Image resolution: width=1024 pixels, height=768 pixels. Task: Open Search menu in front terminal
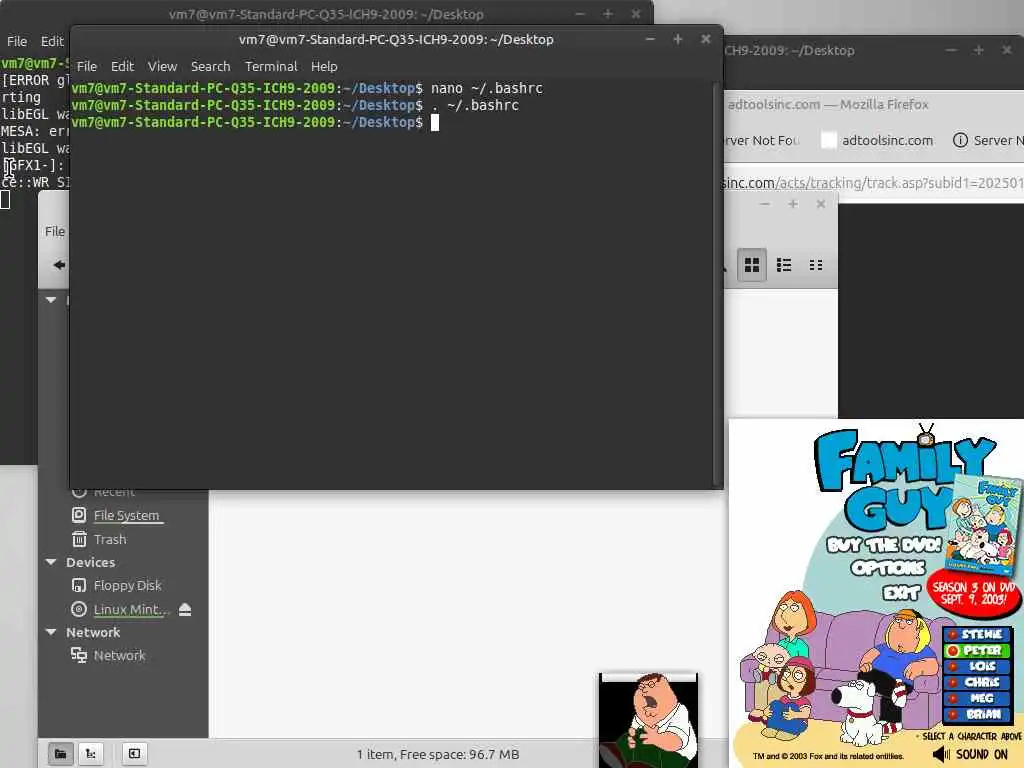click(210, 67)
